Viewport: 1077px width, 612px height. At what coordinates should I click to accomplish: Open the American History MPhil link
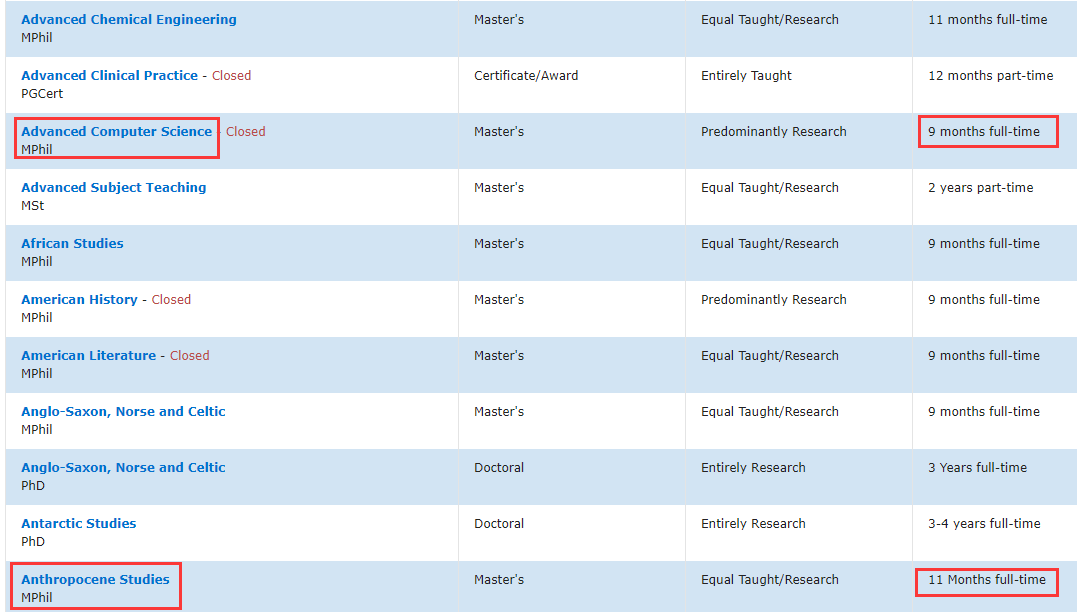click(79, 300)
